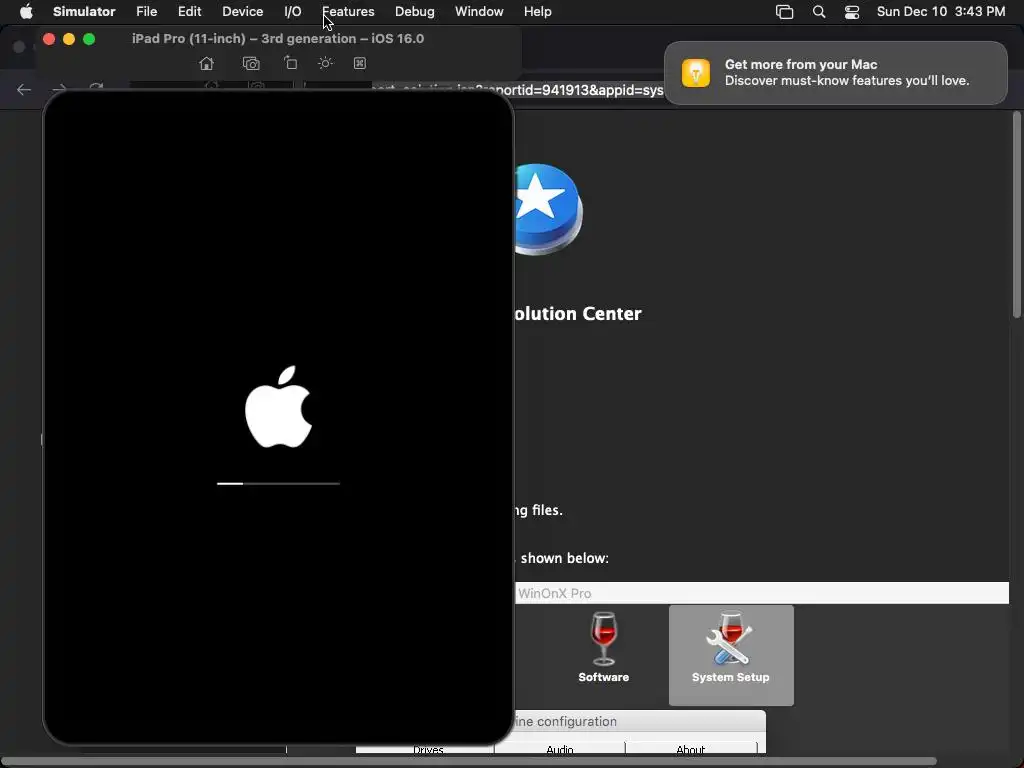1024x768 pixels.
Task: Open the Edit menu
Action: coord(189,12)
